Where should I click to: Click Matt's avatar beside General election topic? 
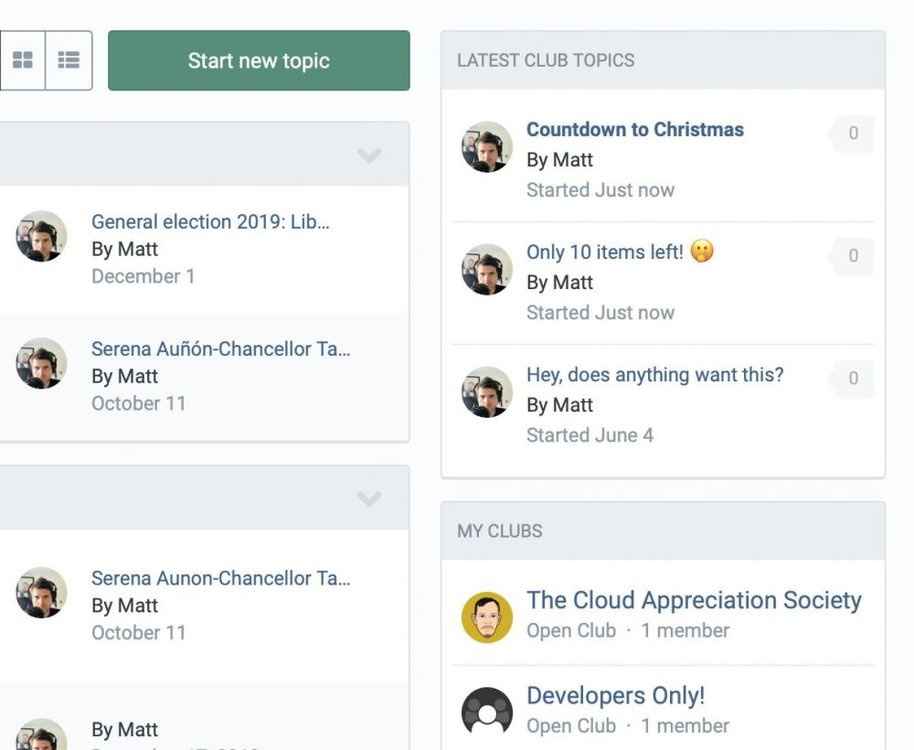tap(41, 236)
